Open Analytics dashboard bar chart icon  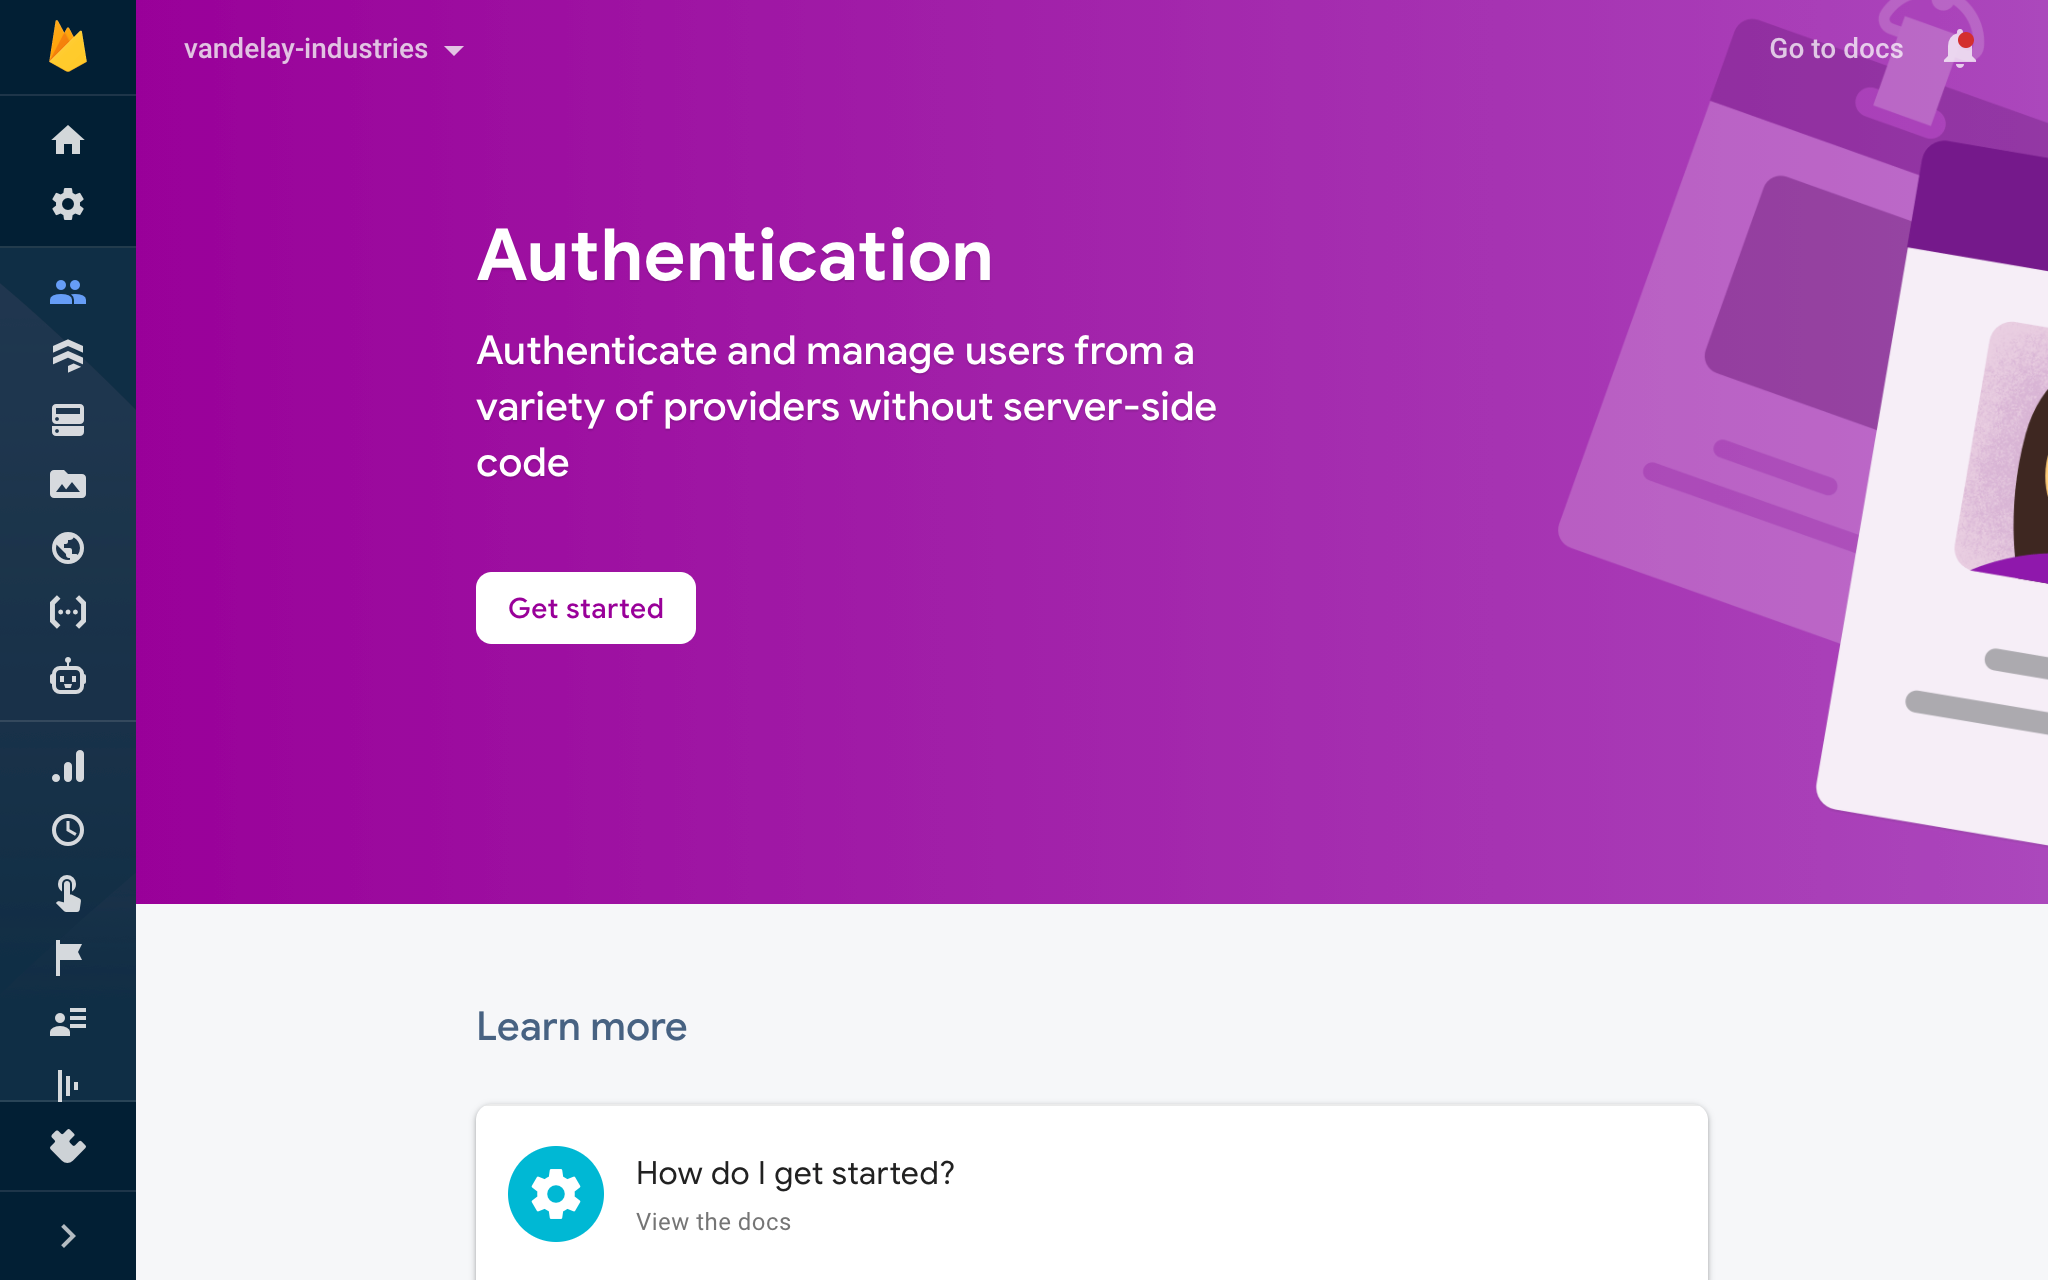(x=68, y=767)
